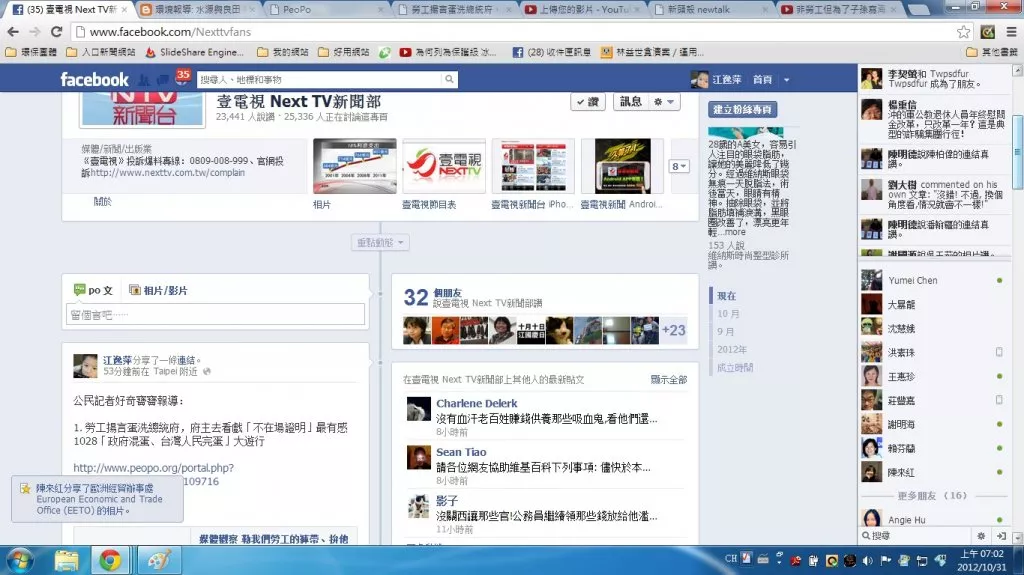Open the 壹電視新聞台 iPhone app thumbnail
Screen dimensions: 1024x575
(x=533, y=166)
